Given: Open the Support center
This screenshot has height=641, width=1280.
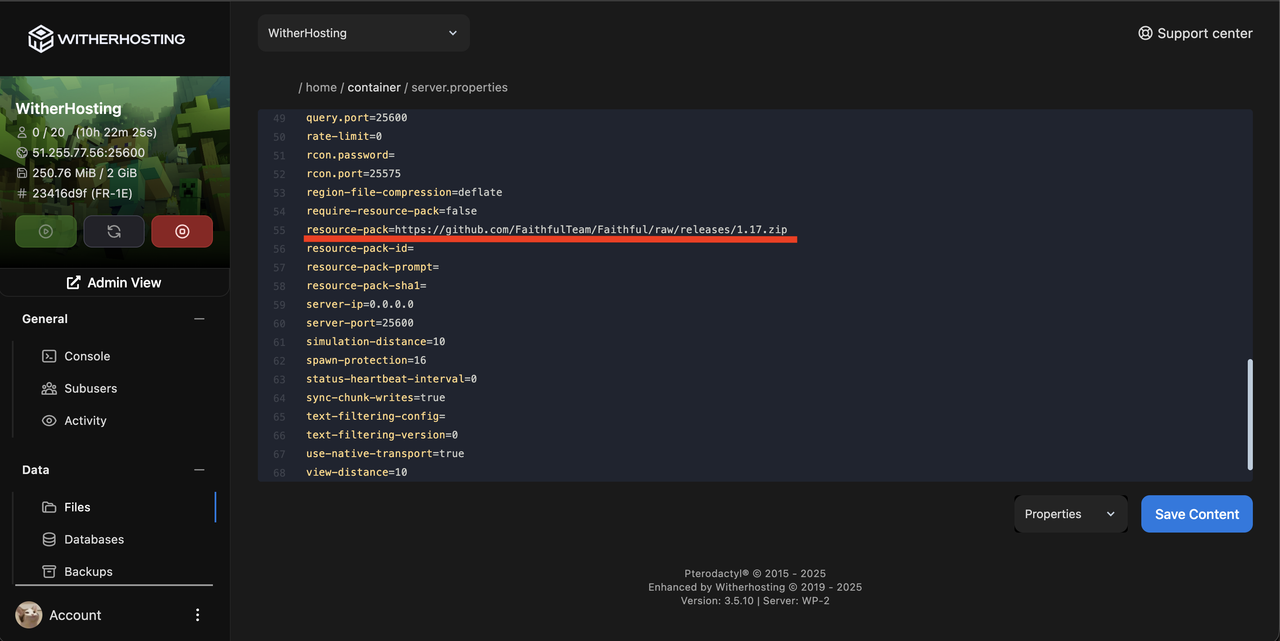Looking at the screenshot, I should [1195, 33].
